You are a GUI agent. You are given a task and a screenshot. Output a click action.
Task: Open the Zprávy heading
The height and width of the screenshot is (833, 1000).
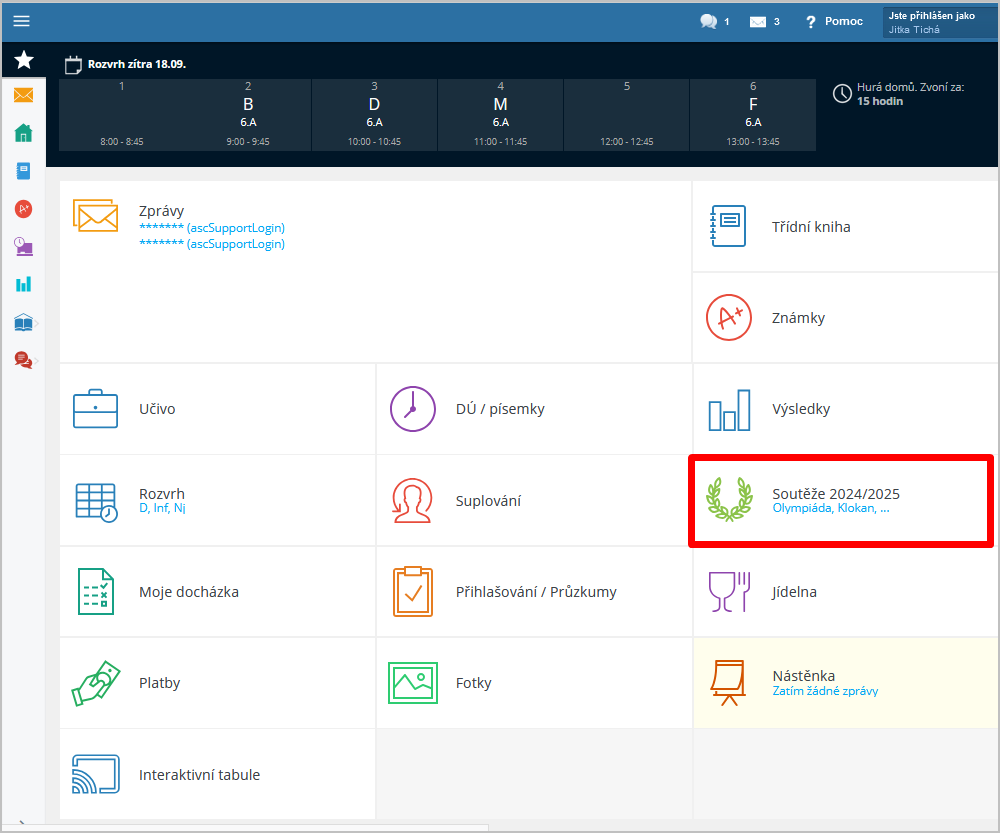[x=161, y=211]
